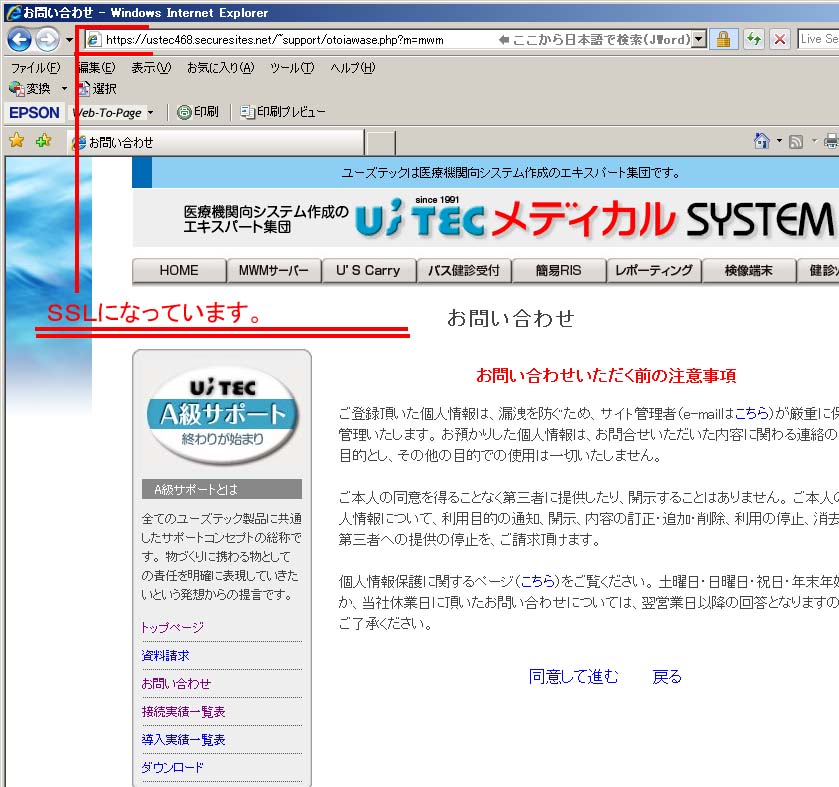This screenshot has width=839, height=787.
Task: Click the green Refresh page icon
Action: click(754, 40)
